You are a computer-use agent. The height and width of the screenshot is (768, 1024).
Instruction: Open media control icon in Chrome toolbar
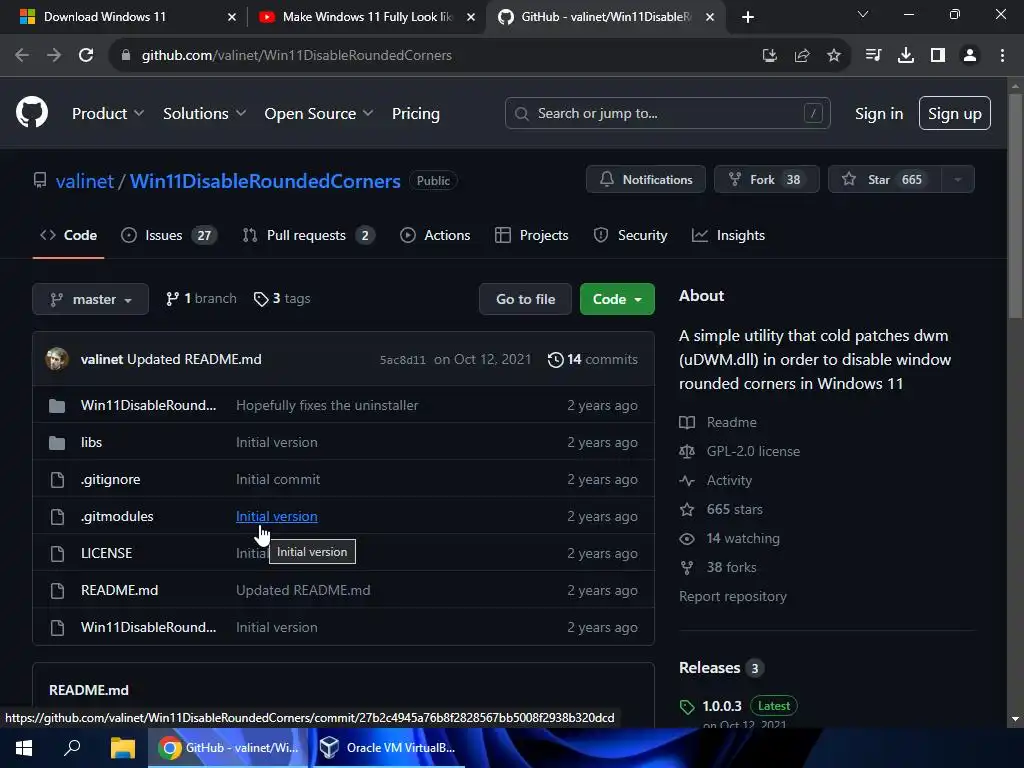pyautogui.click(x=873, y=56)
